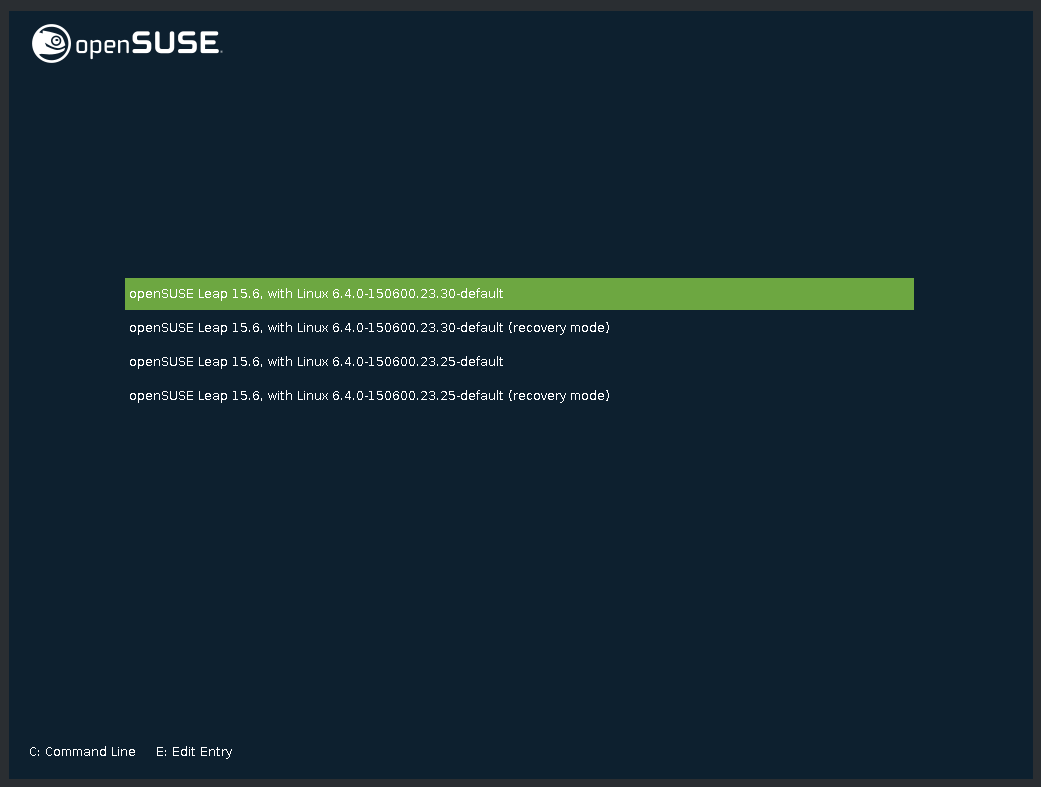
Task: Click "(recovery mode)" text in second entry
Action: [559, 328]
